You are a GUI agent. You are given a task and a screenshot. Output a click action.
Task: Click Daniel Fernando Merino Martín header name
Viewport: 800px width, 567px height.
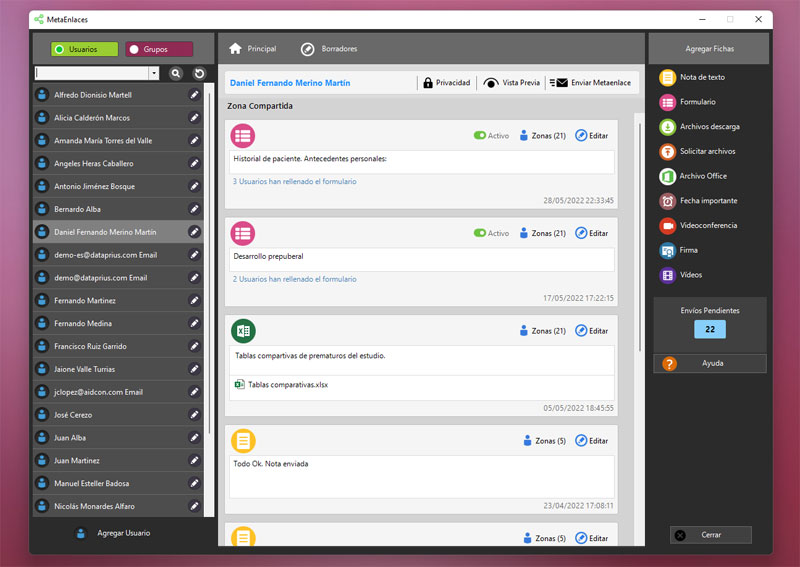290,83
